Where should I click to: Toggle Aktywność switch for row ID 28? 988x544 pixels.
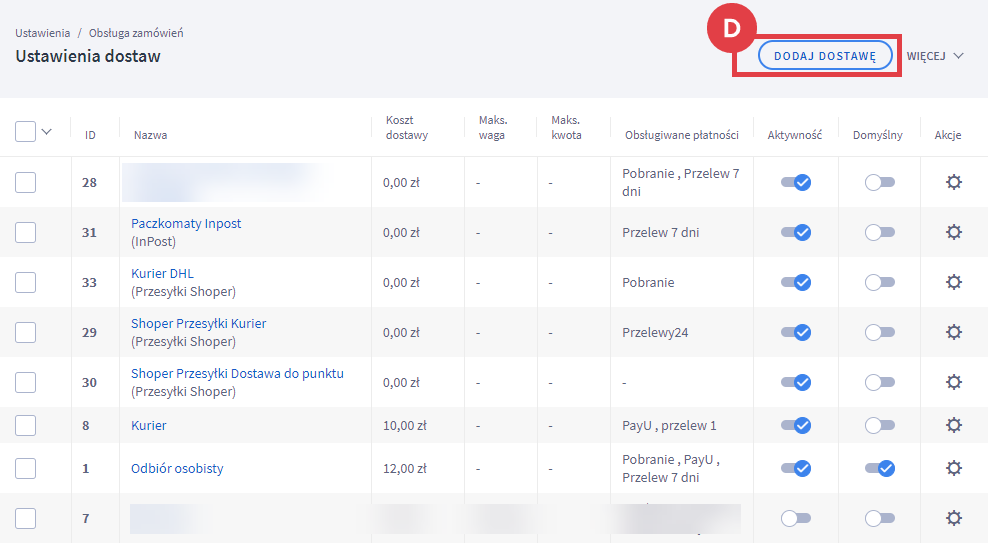pyautogui.click(x=796, y=182)
